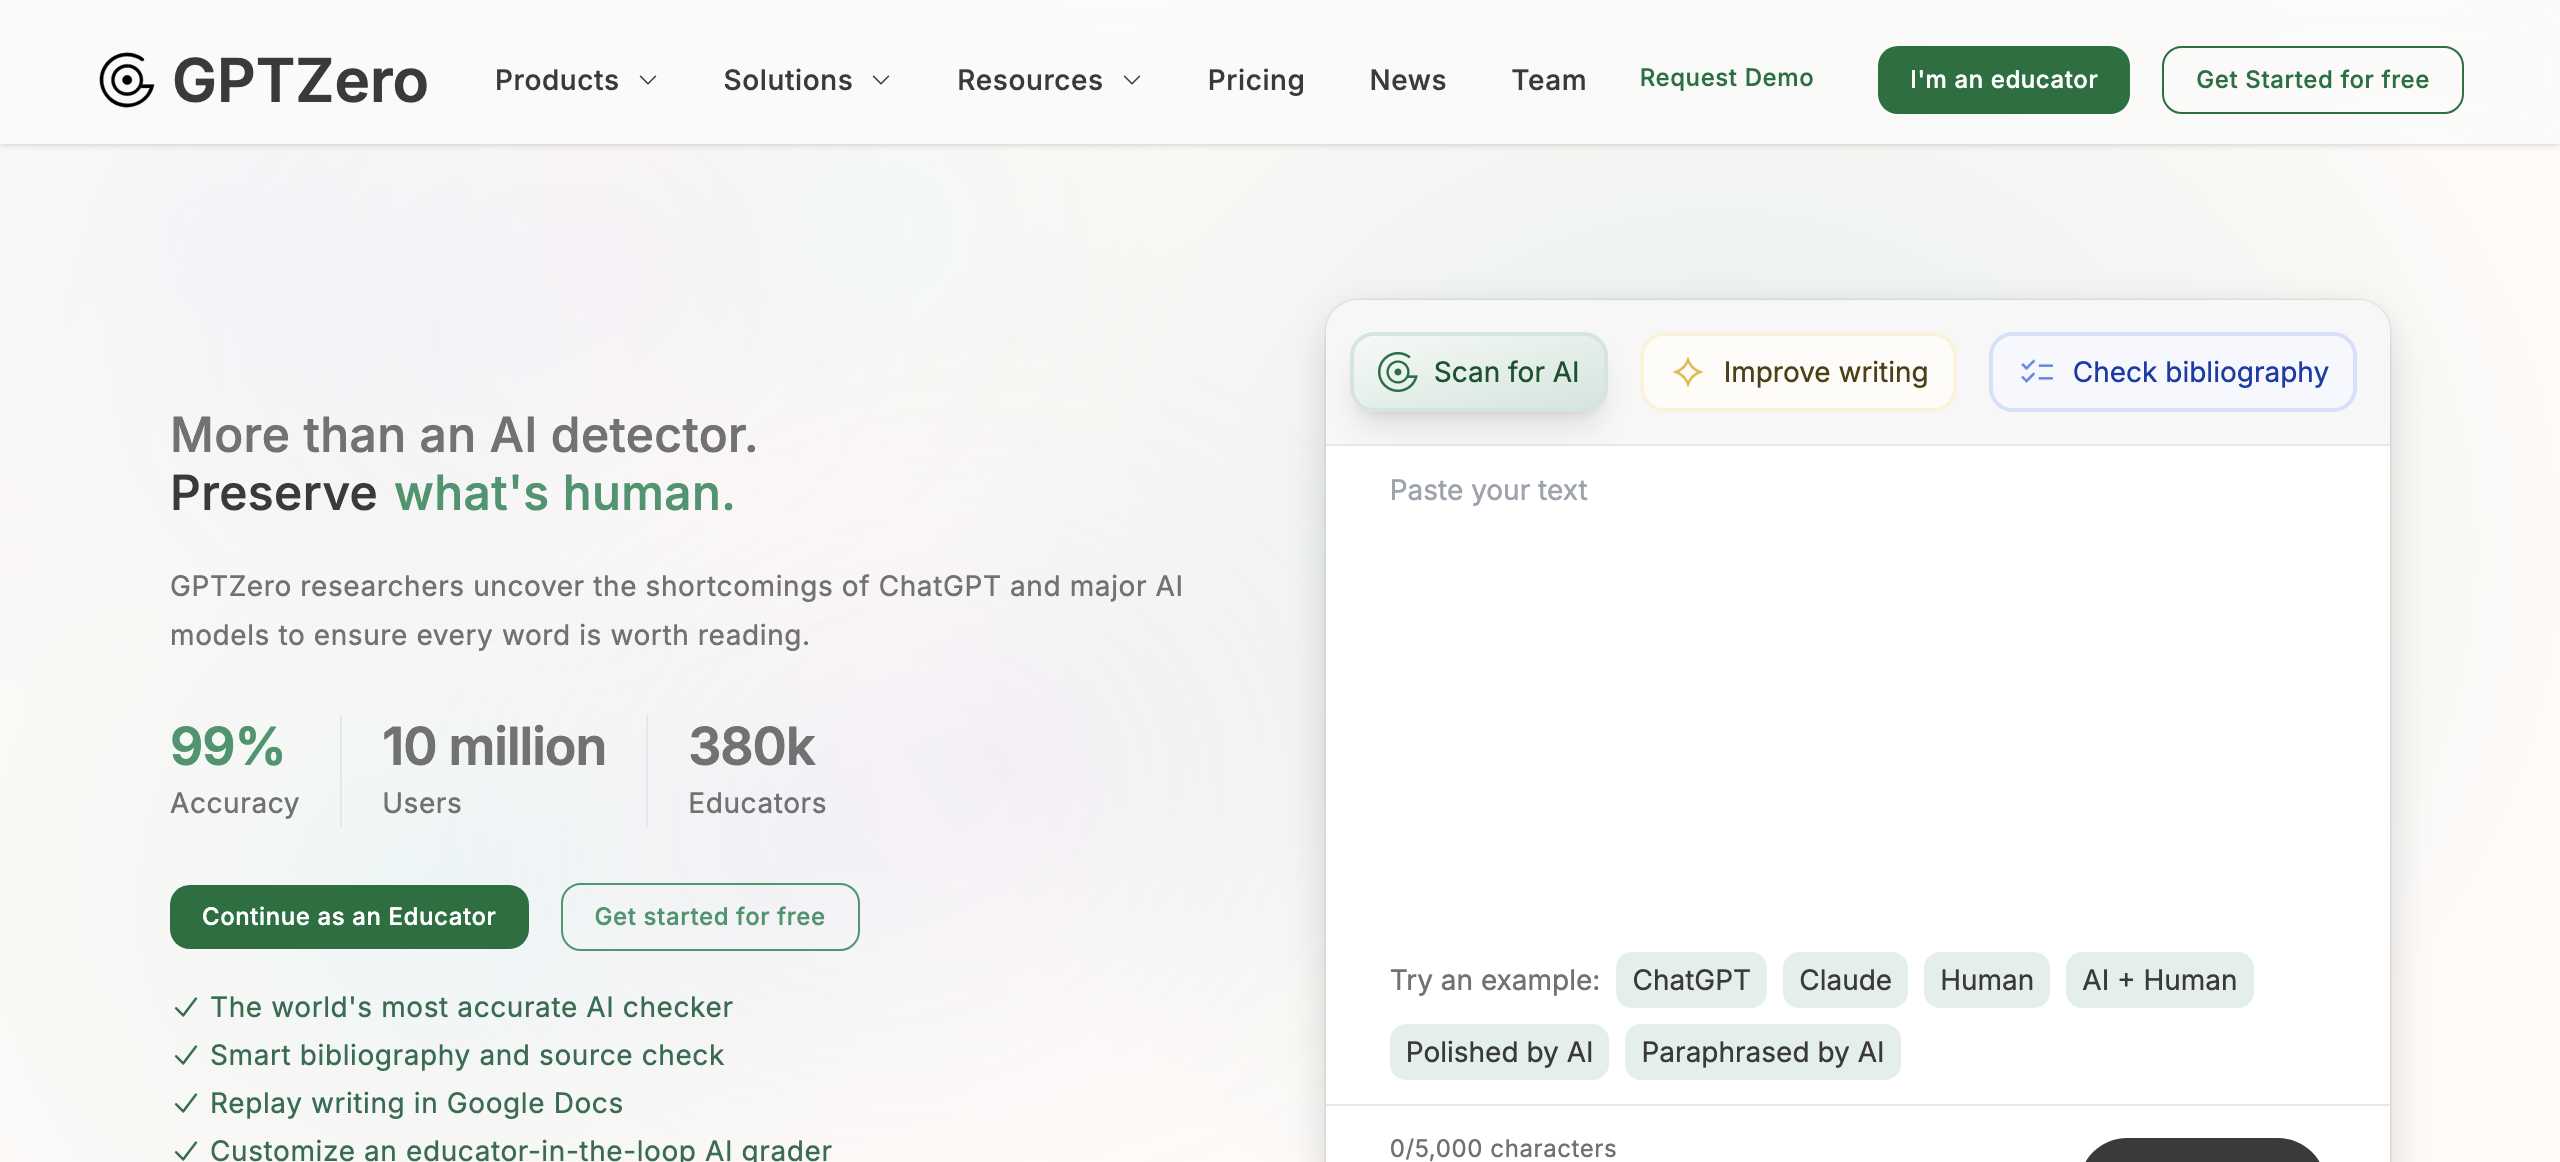Select the ChatGPT example chip
The image size is (2560, 1162).
pyautogui.click(x=1690, y=980)
